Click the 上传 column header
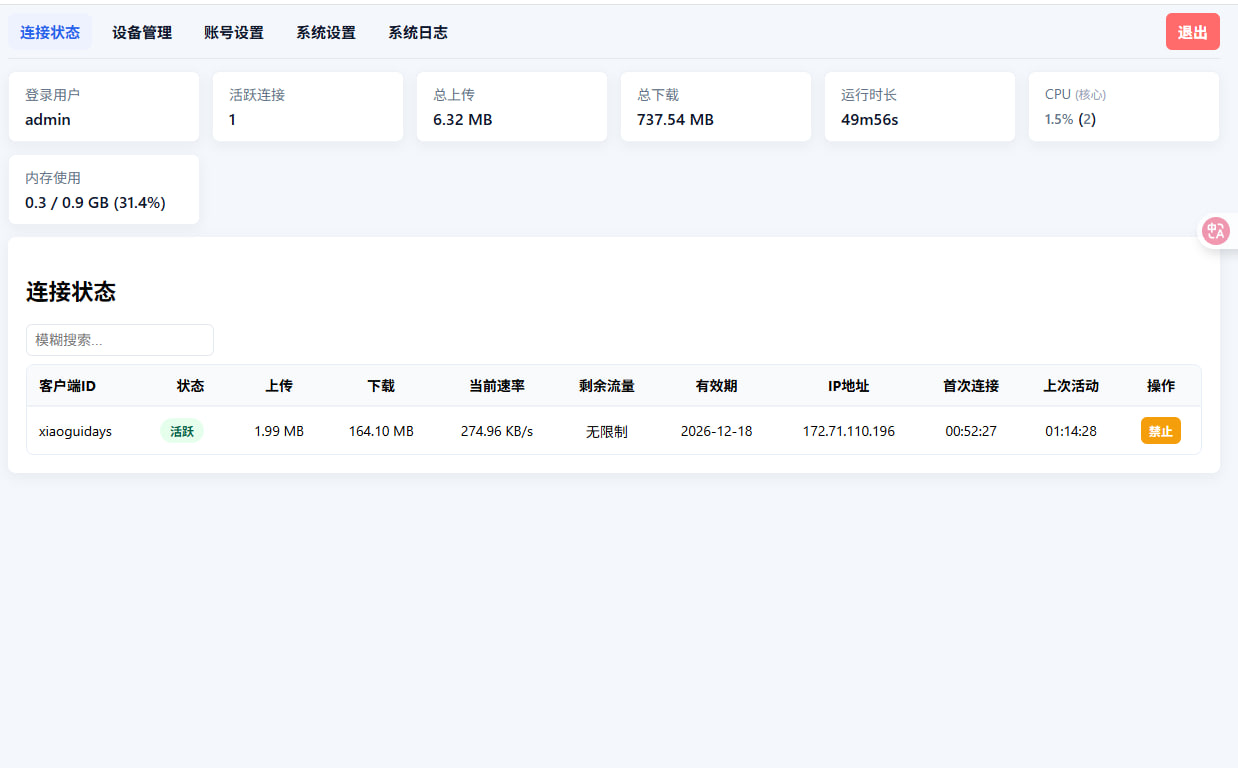Screen dimensions: 1238x768 279,386
